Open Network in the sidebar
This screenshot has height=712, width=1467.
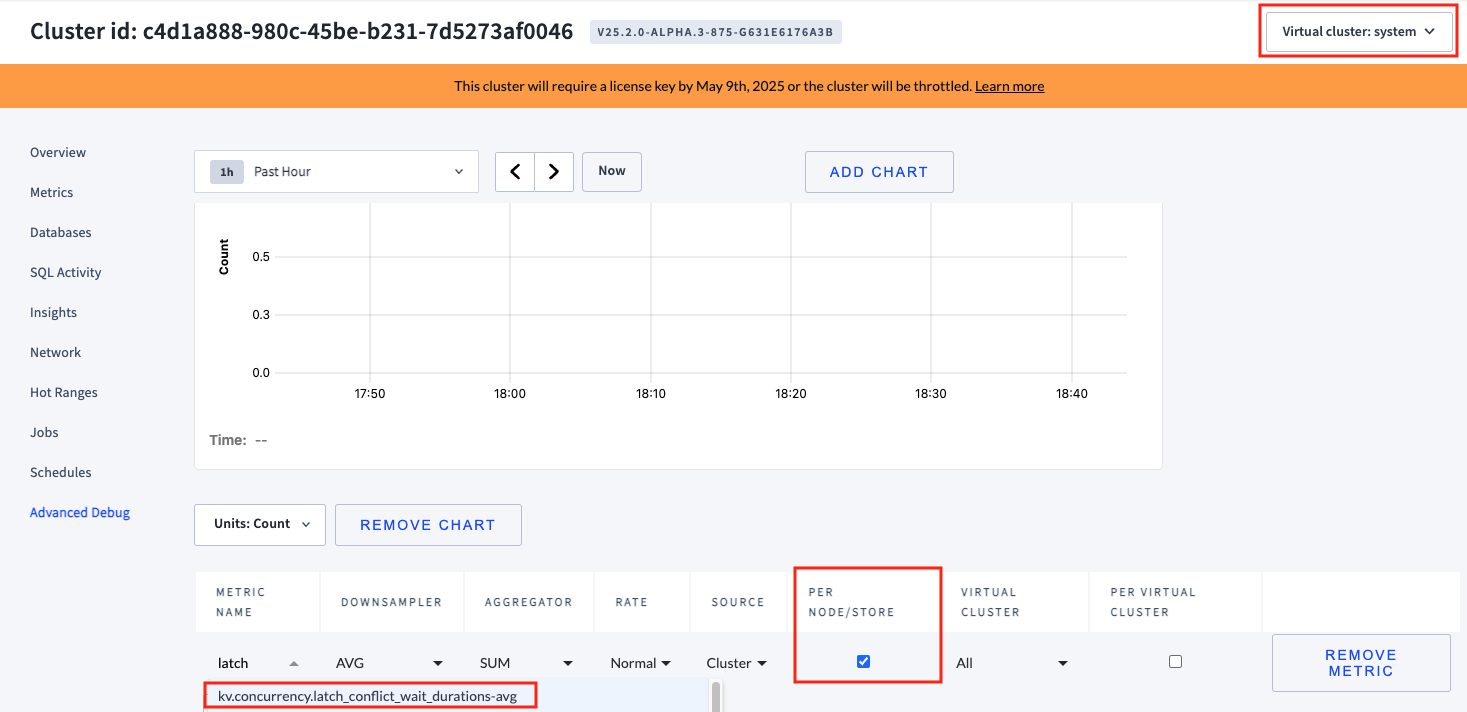click(x=56, y=353)
